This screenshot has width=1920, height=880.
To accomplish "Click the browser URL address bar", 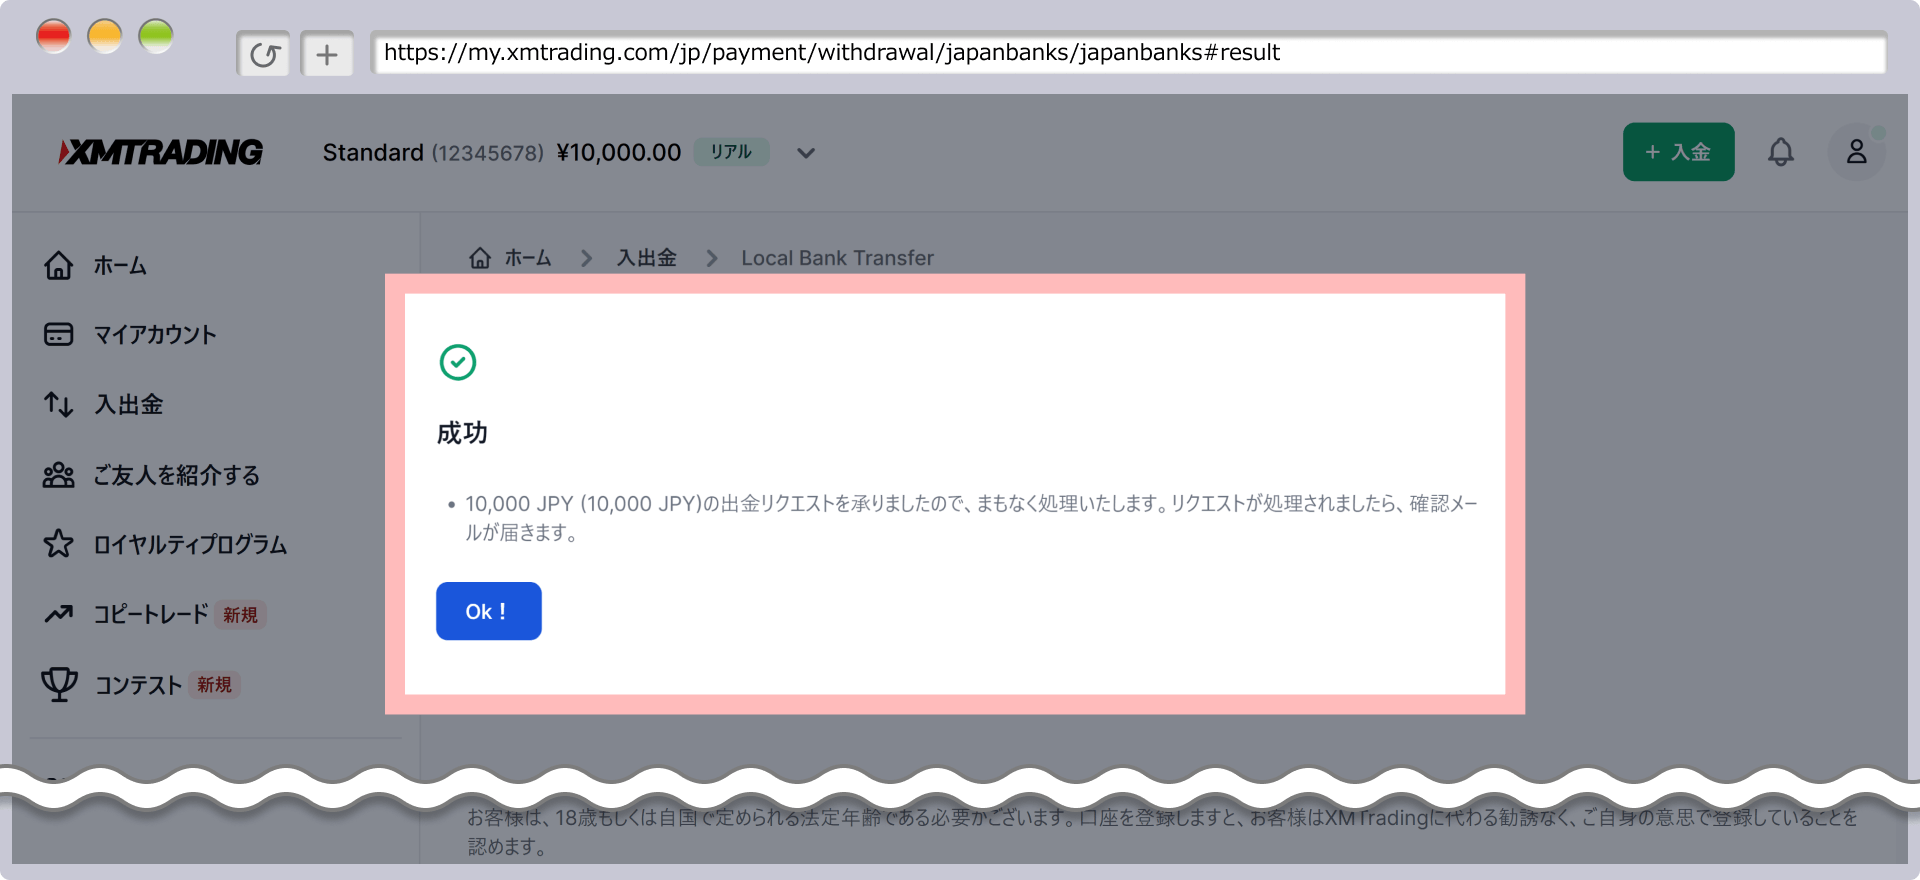I will coord(1128,53).
